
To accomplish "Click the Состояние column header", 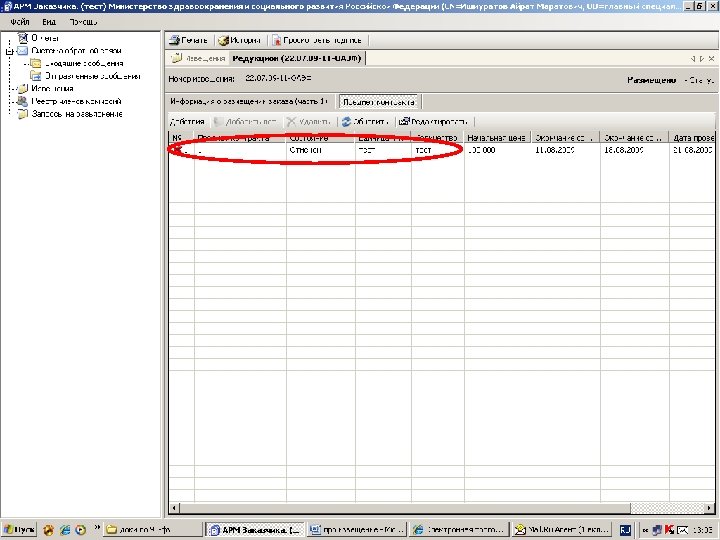I will coord(321,137).
